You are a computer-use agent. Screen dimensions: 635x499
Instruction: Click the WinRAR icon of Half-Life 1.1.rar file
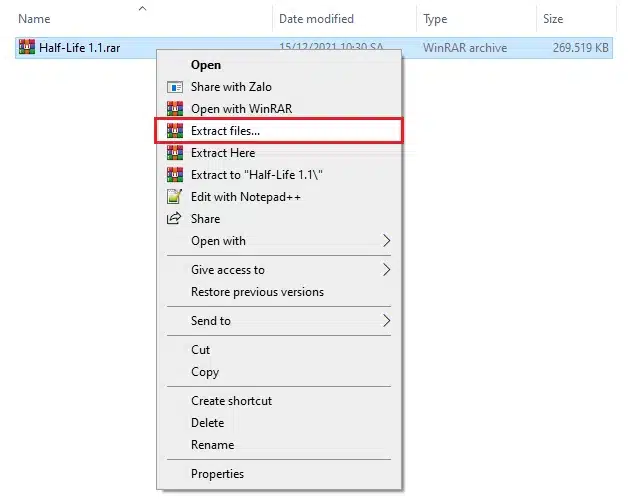tap(27, 47)
